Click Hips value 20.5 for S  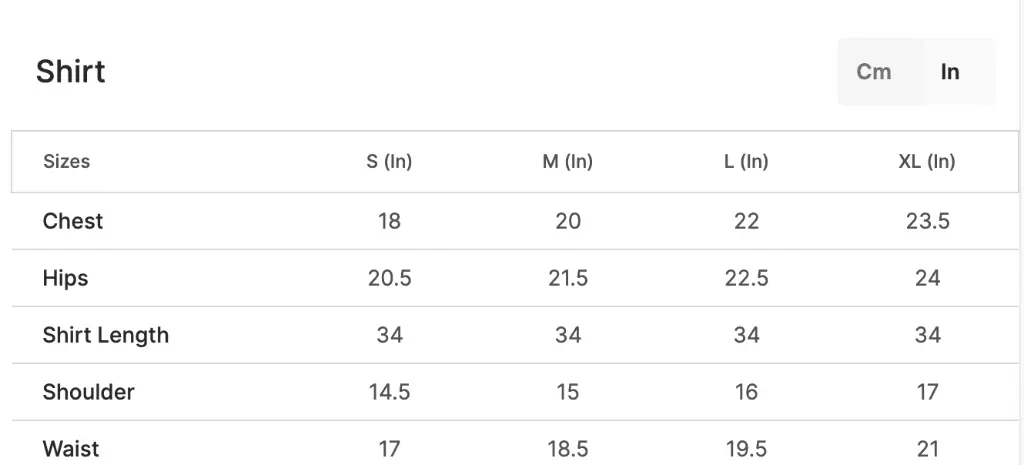[389, 278]
